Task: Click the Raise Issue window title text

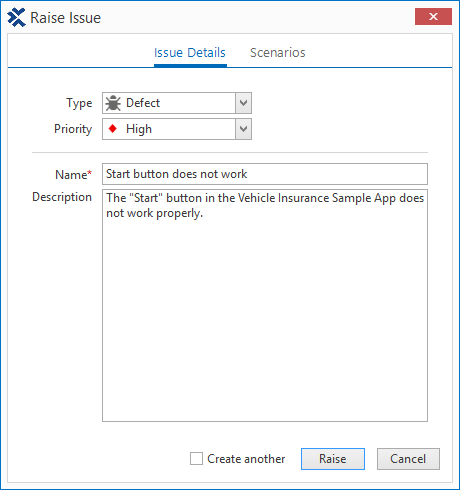Action: [x=65, y=18]
